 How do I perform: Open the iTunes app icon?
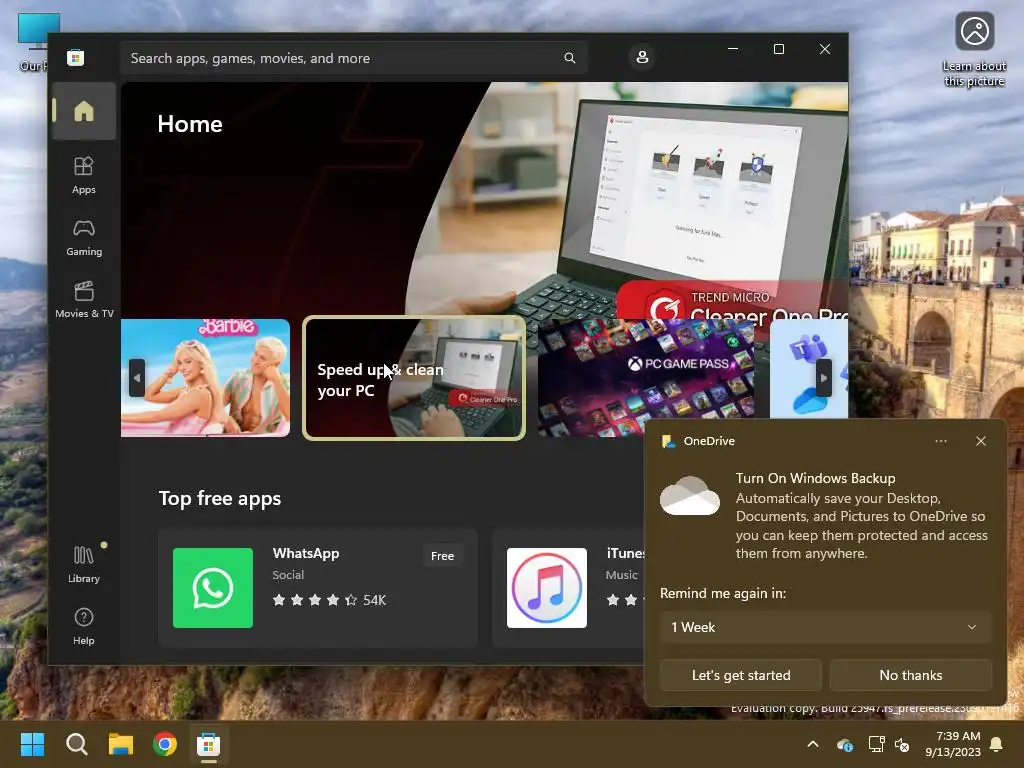(x=547, y=588)
